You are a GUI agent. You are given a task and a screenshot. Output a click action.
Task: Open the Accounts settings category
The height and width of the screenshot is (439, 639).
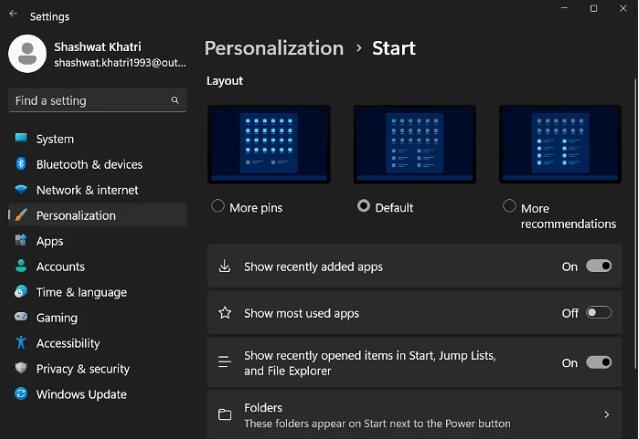pos(97,267)
